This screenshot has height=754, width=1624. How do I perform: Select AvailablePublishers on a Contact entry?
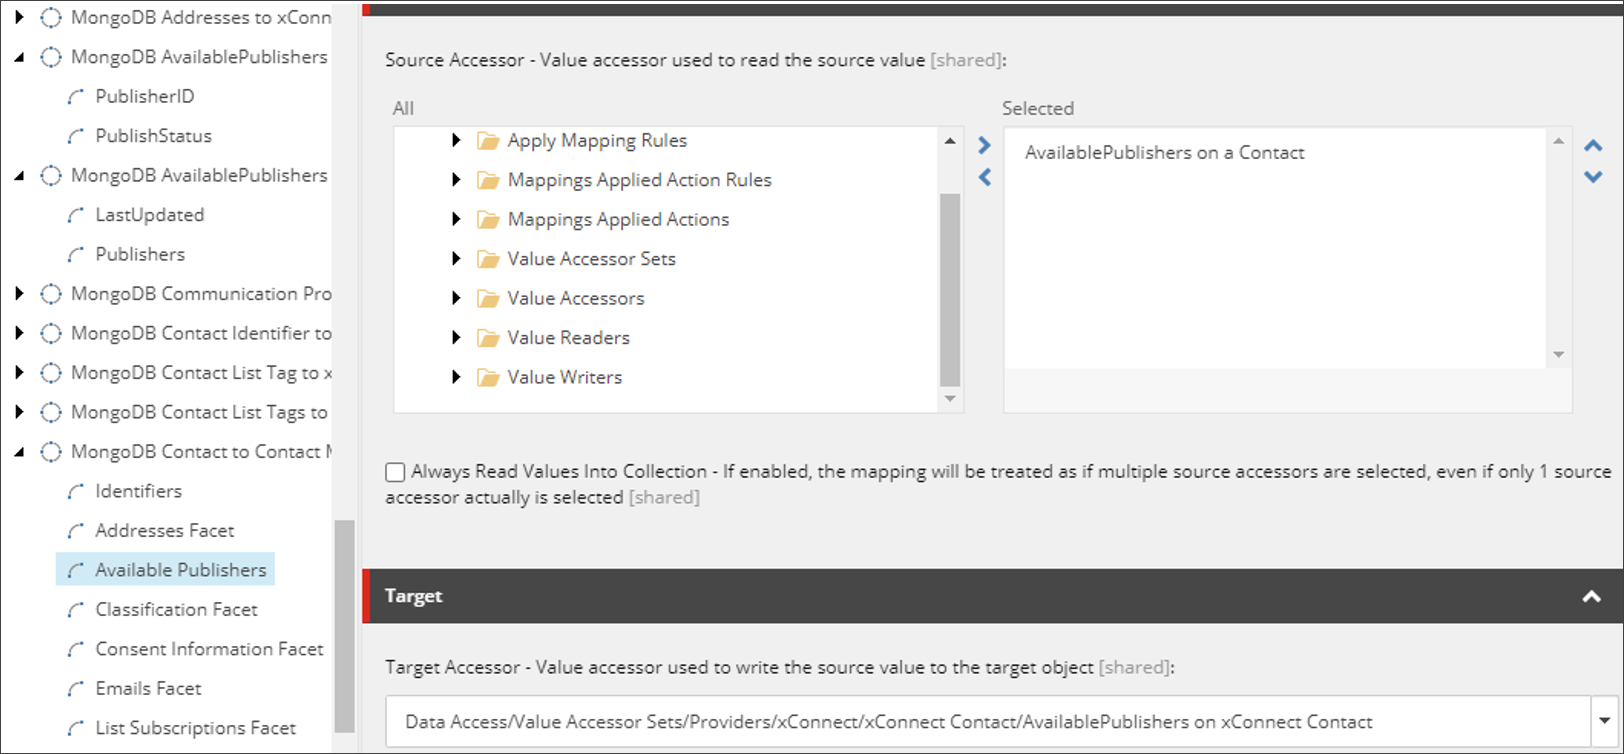click(x=1164, y=153)
